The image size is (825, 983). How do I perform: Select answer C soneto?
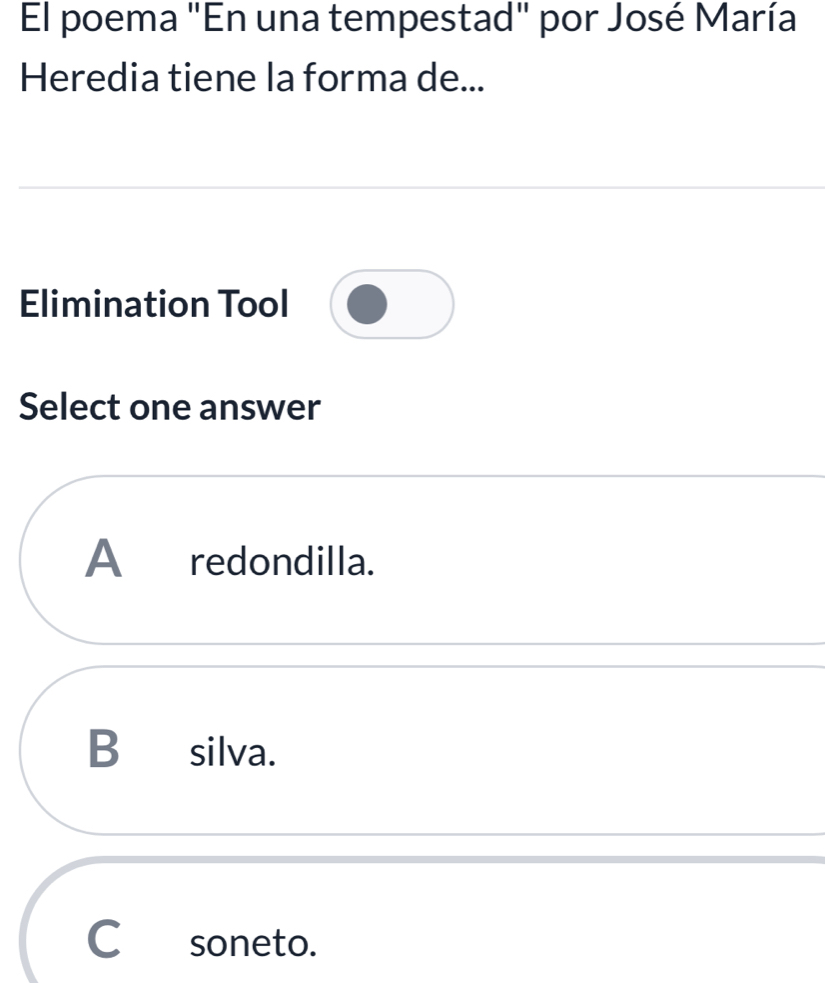(423, 922)
